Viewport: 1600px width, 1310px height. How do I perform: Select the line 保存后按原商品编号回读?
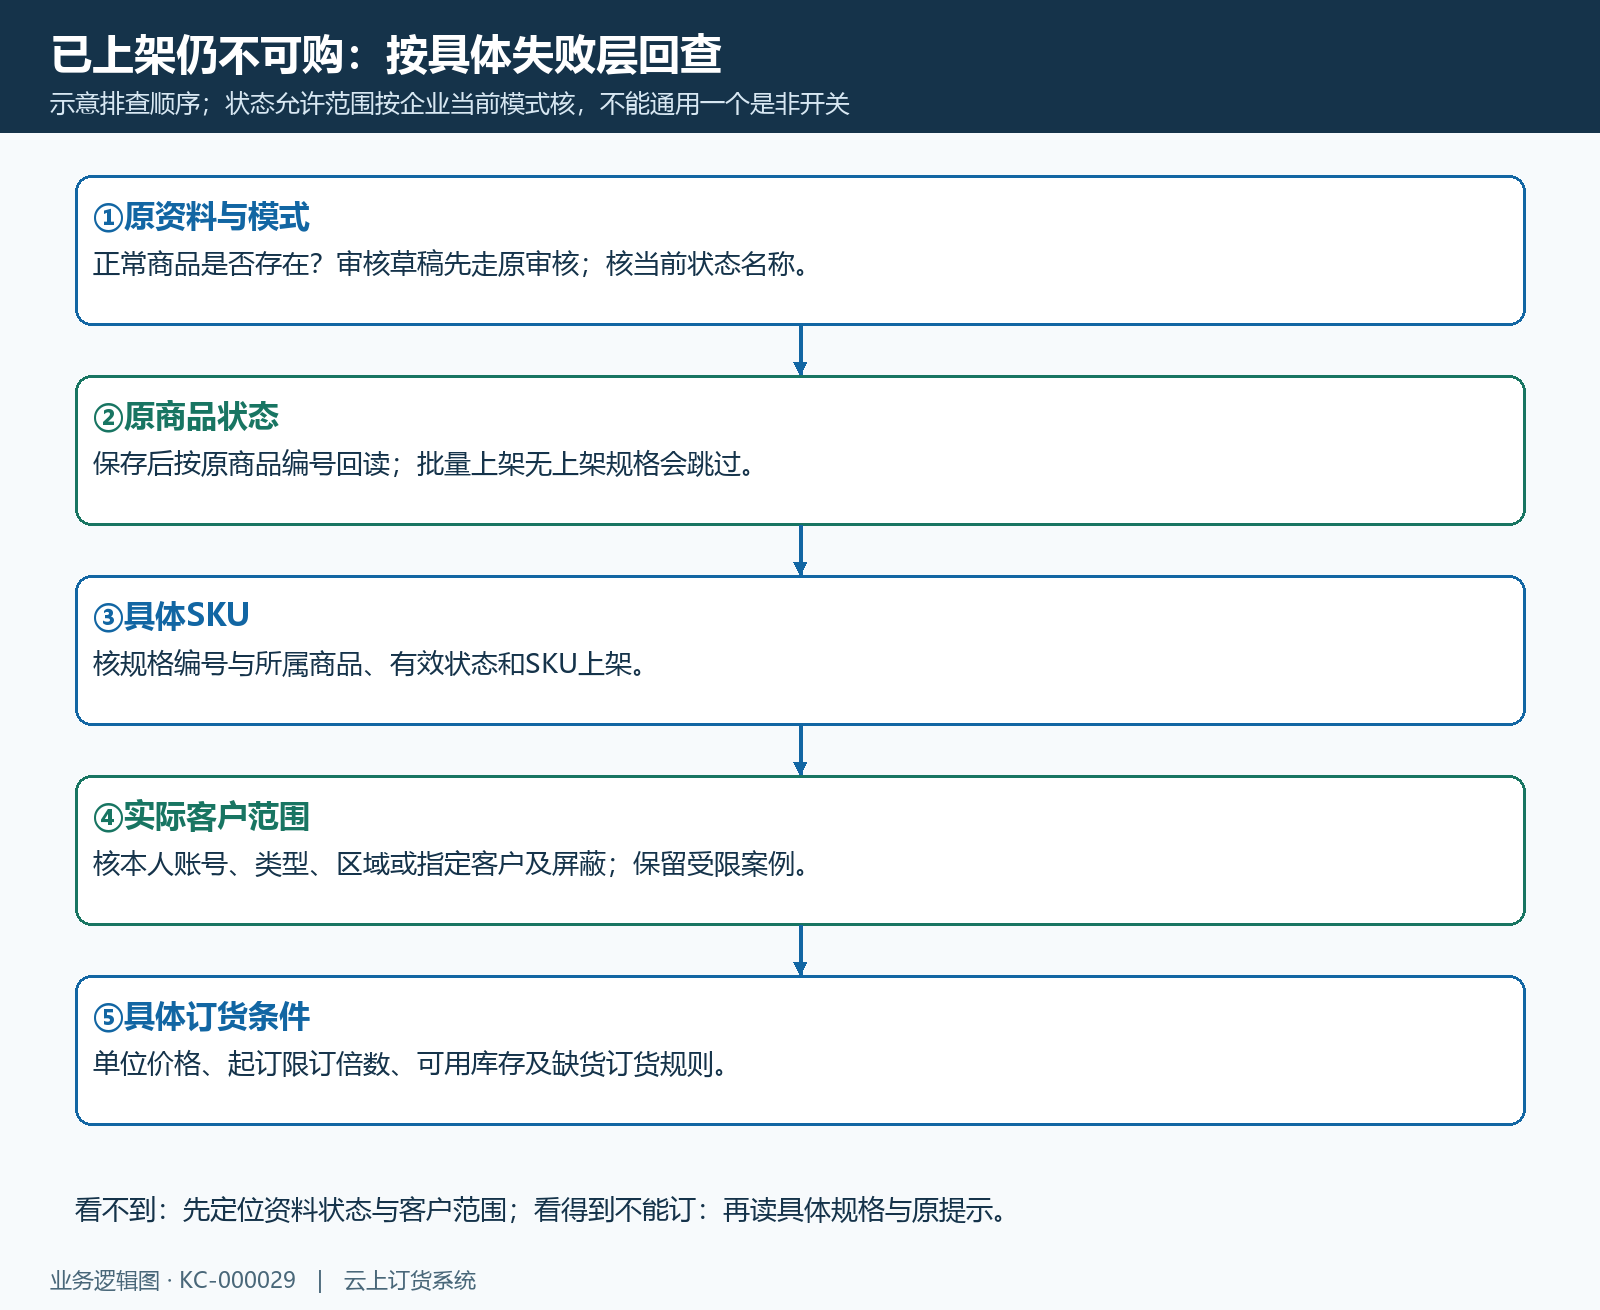[x=424, y=464]
